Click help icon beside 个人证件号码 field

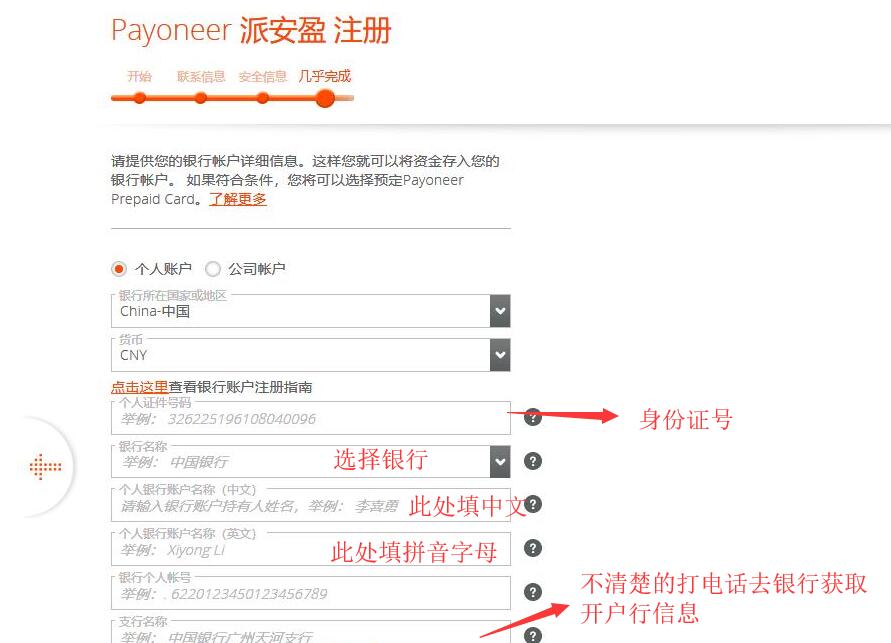pos(533,417)
